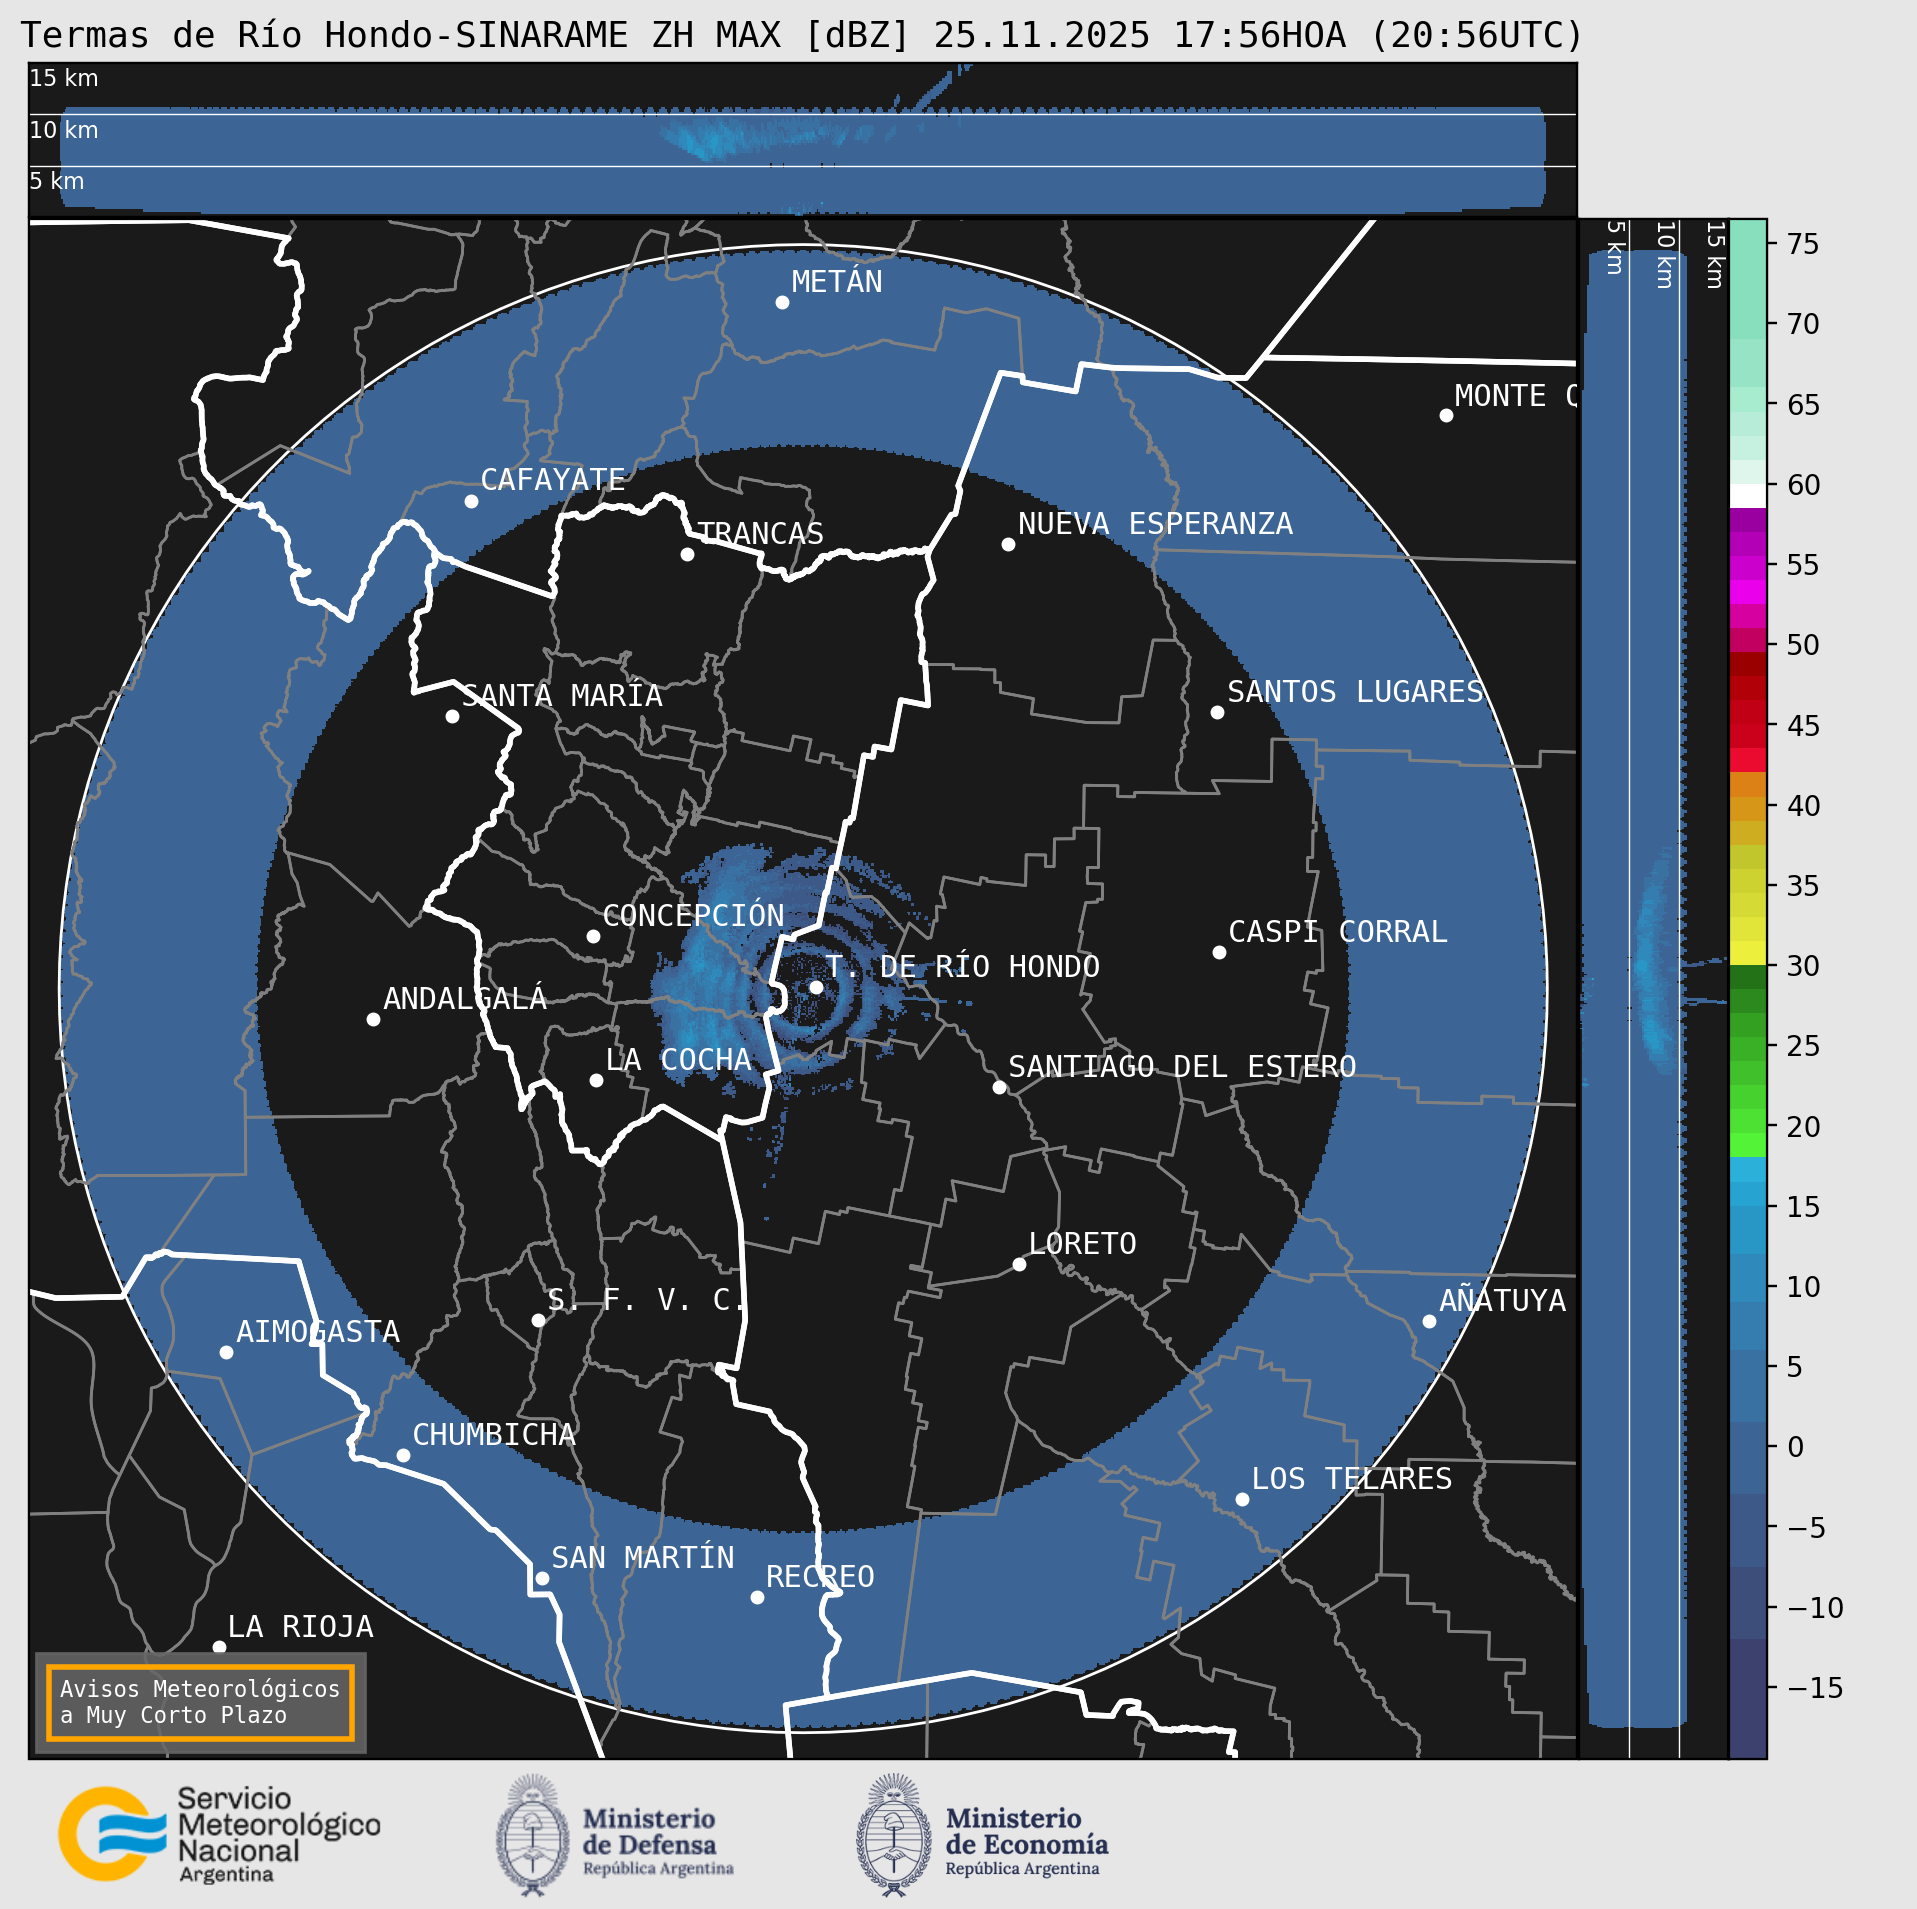Viewport: 1917px width, 1909px height.
Task: Click the Ministerio de Economía emblem
Action: tap(893, 1835)
